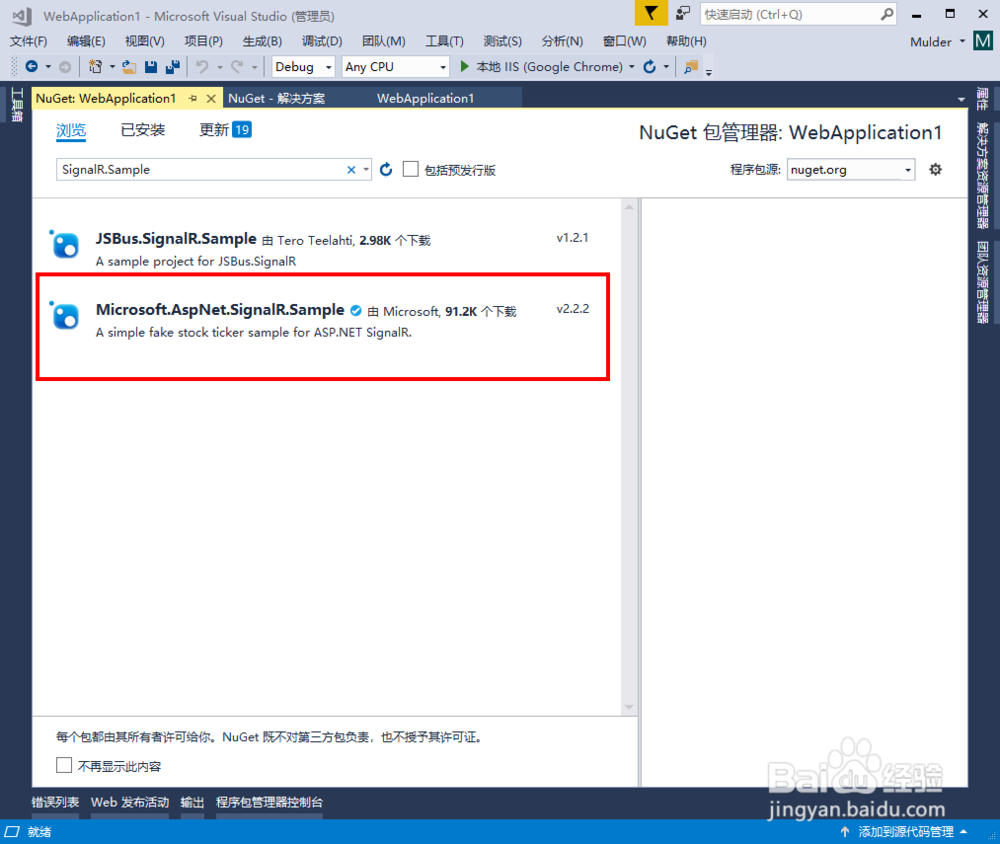The image size is (1000, 844).
Task: Click the Microsoft.AspNet.SignalR.Sample package icon
Action: (64, 316)
